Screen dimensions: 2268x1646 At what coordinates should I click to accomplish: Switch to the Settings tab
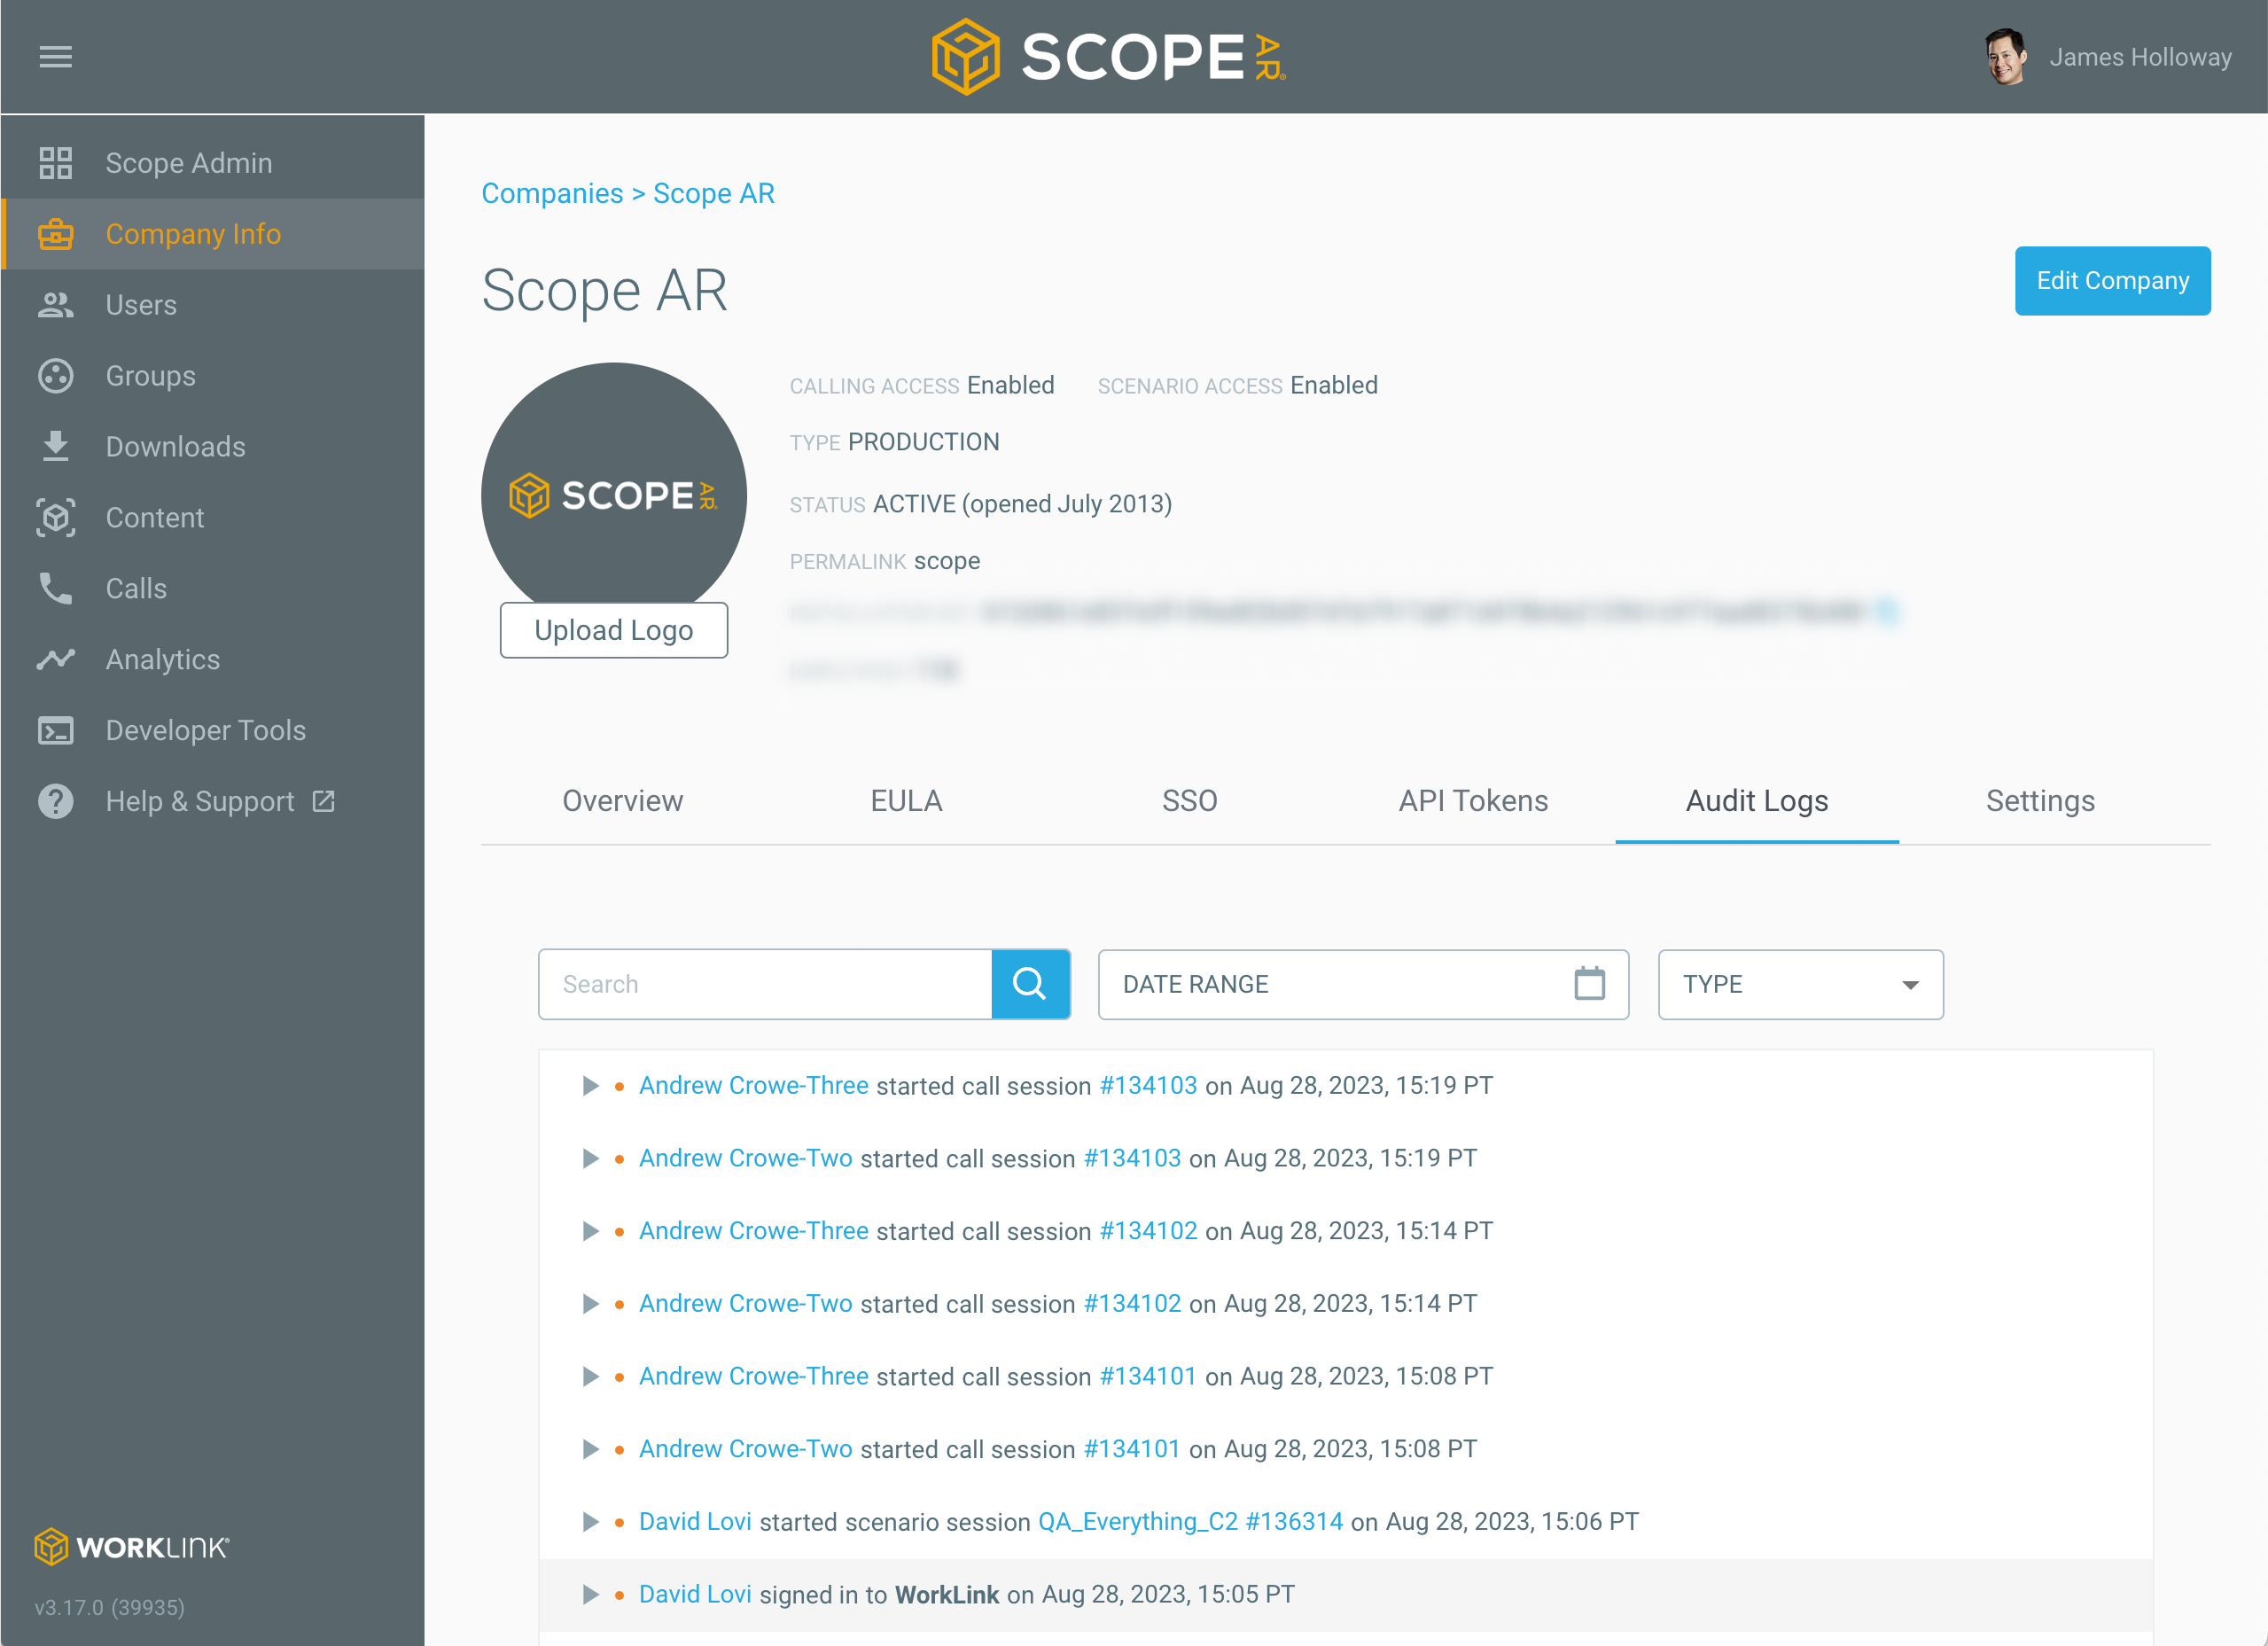[2039, 801]
